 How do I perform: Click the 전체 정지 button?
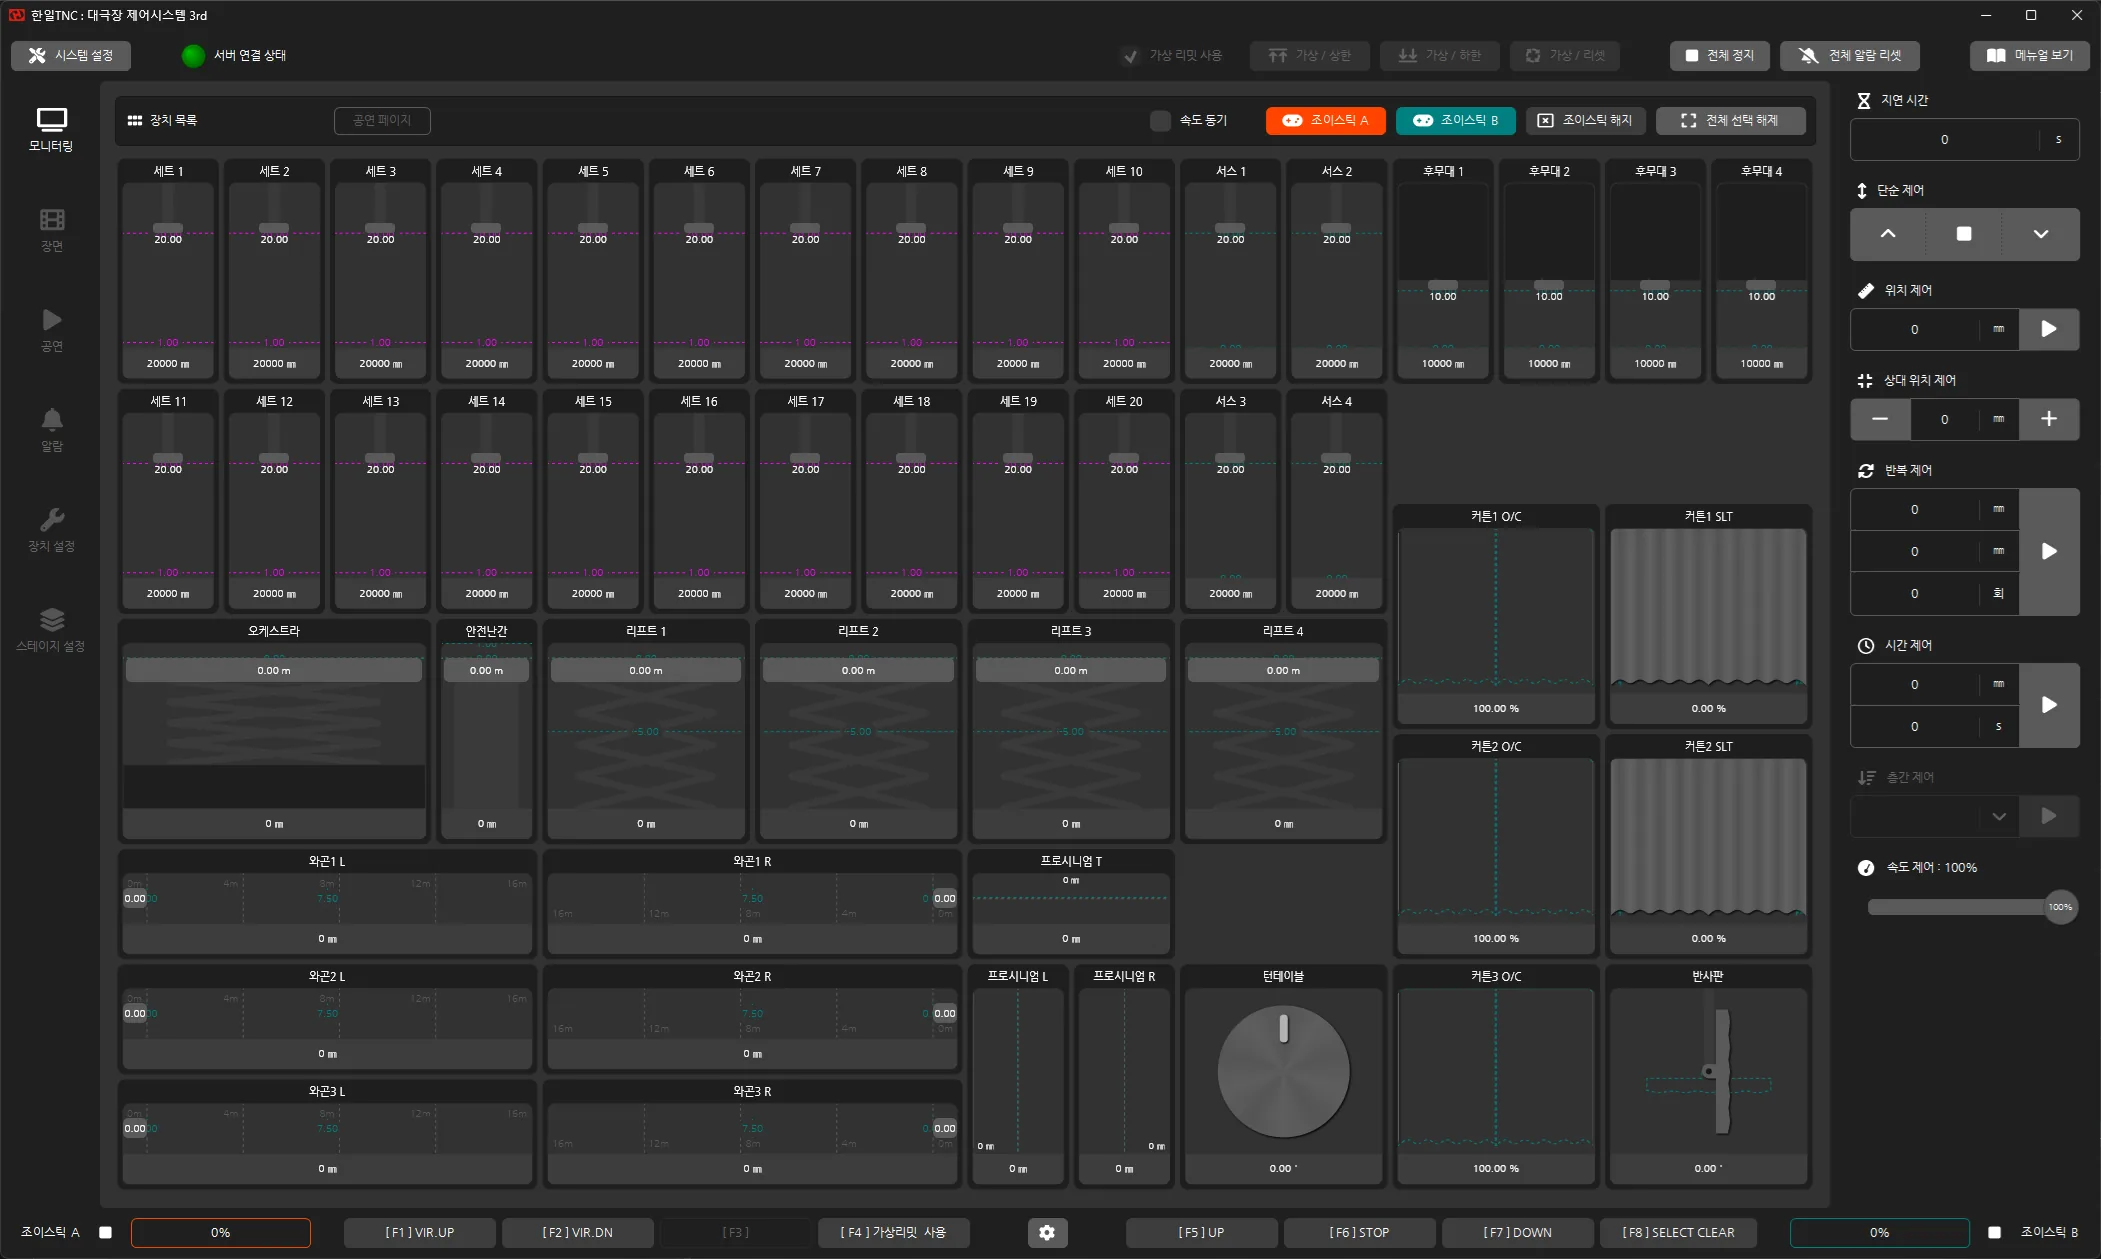pos(1720,56)
